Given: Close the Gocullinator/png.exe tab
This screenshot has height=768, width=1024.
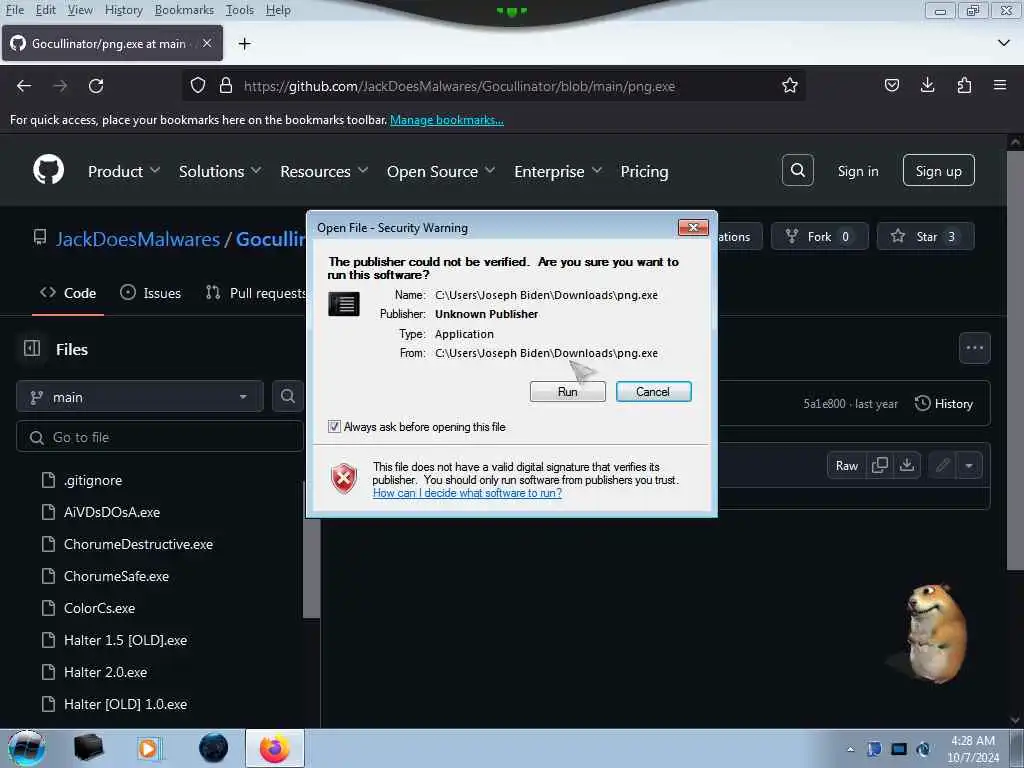Looking at the screenshot, I should click(x=206, y=43).
